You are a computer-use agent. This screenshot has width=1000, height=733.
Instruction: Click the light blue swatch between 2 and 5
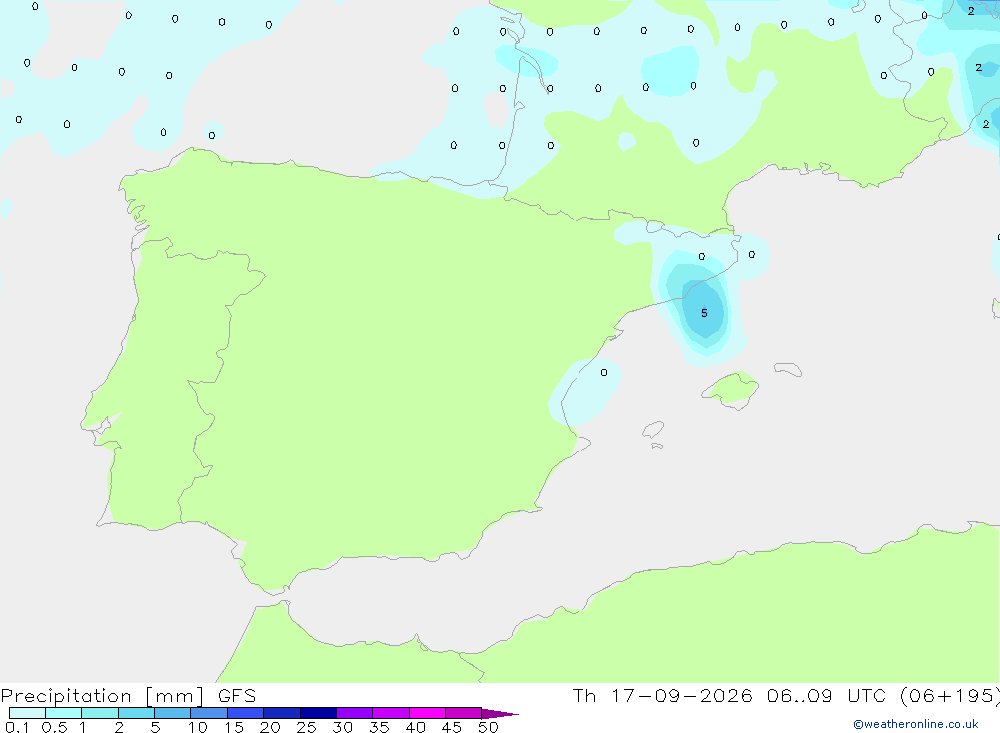136,713
